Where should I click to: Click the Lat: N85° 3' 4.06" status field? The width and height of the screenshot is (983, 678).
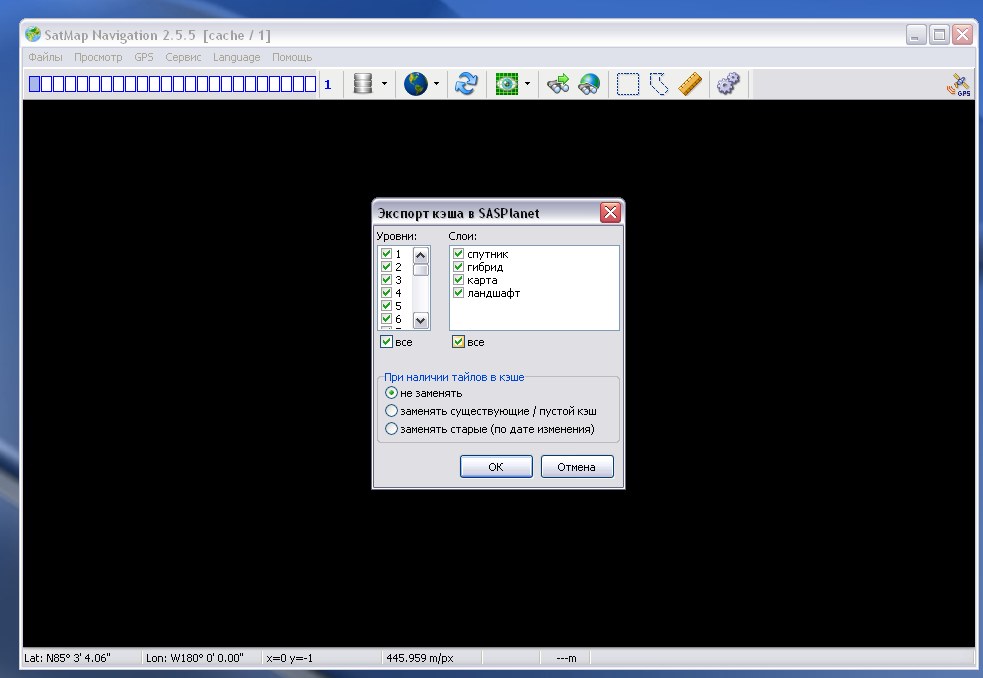pyautogui.click(x=81, y=658)
